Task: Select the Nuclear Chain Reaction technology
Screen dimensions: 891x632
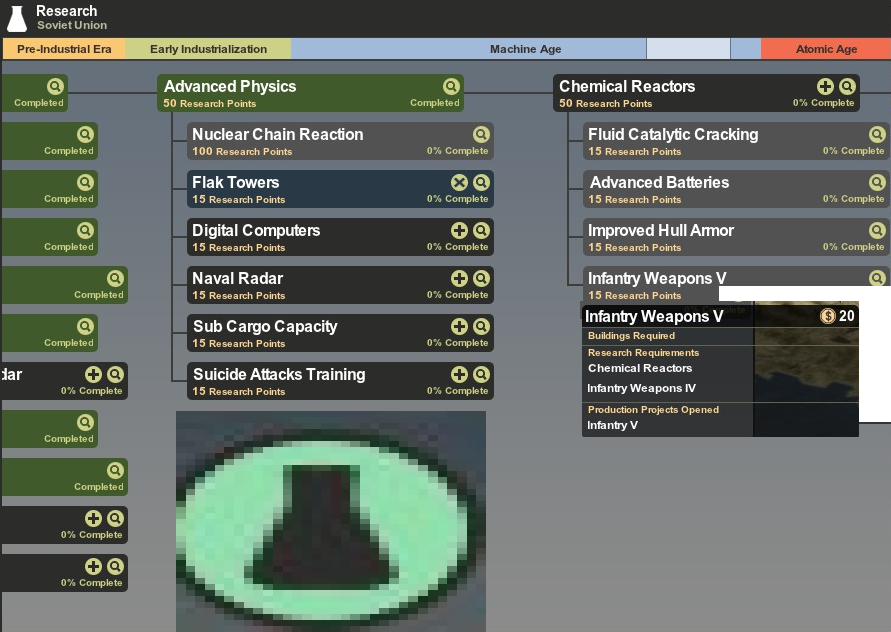Action: coord(277,134)
